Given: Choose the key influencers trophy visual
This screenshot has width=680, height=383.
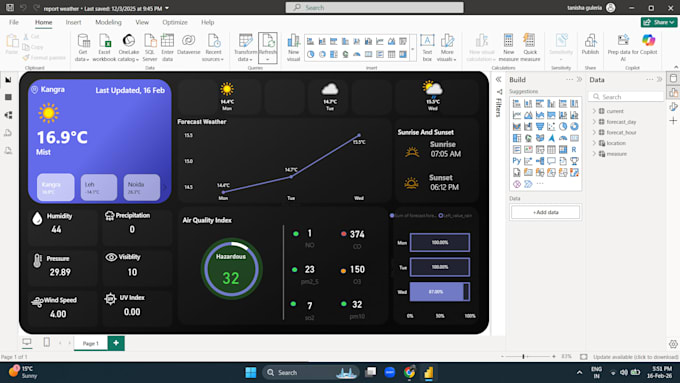Looking at the screenshot, I should tap(574, 161).
